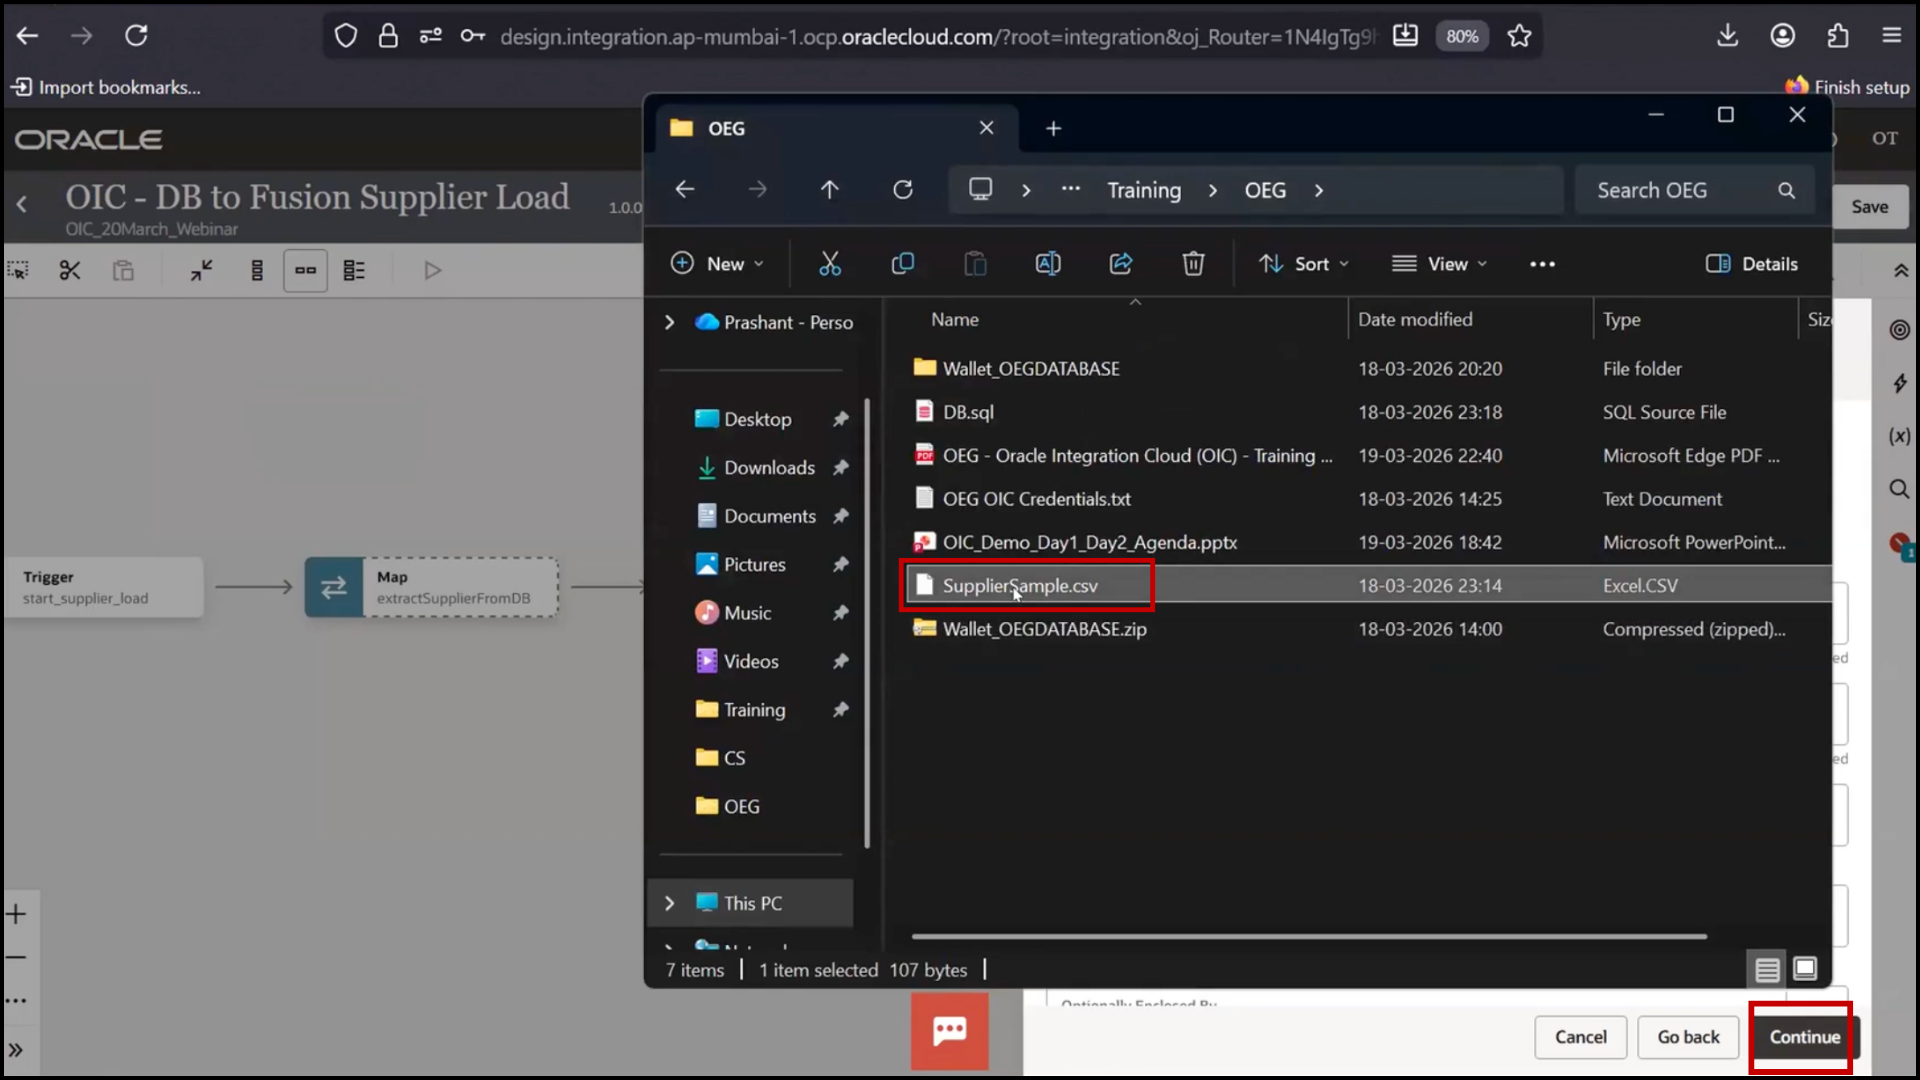Click the pseudo view list icon in OIC toolbar

[x=354, y=270]
